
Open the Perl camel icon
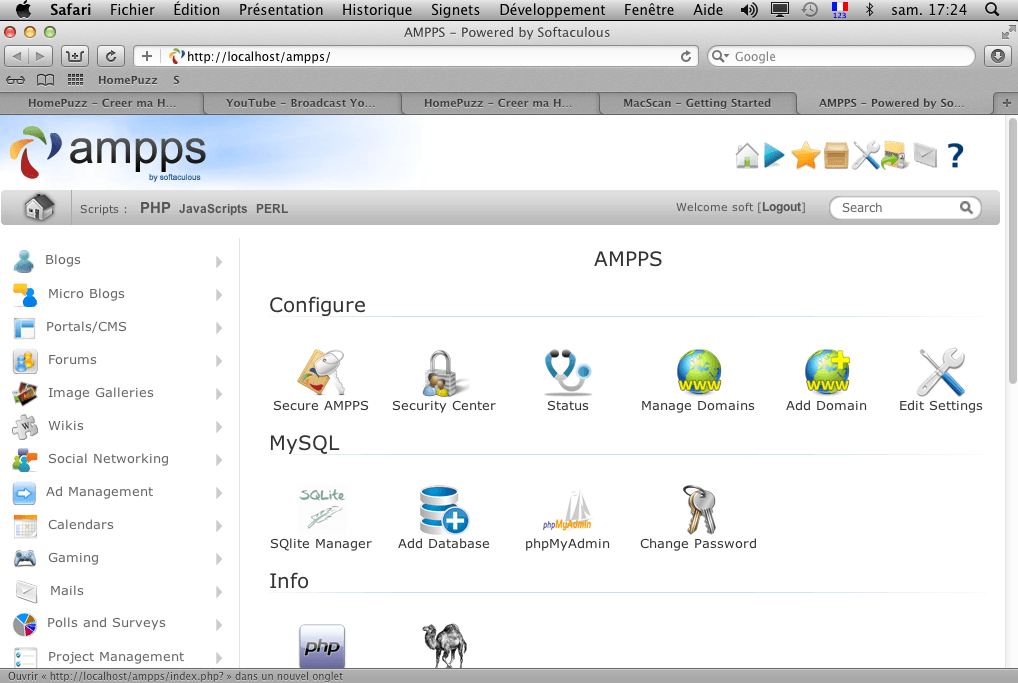pyautogui.click(x=444, y=646)
